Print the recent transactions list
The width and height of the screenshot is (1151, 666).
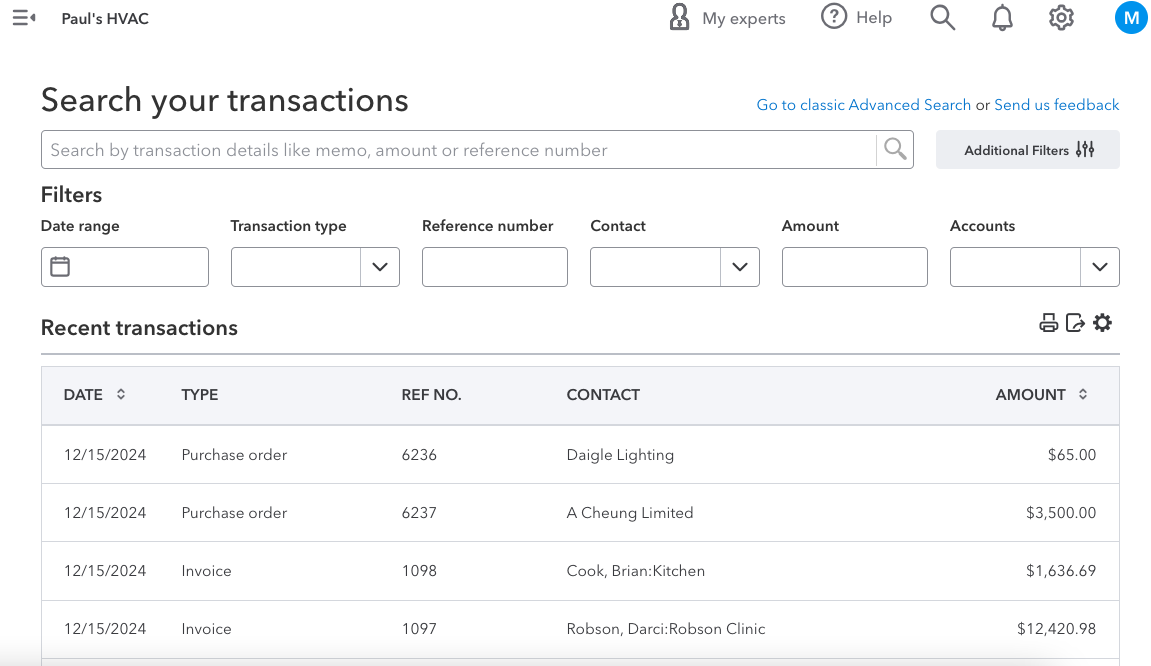click(1048, 323)
